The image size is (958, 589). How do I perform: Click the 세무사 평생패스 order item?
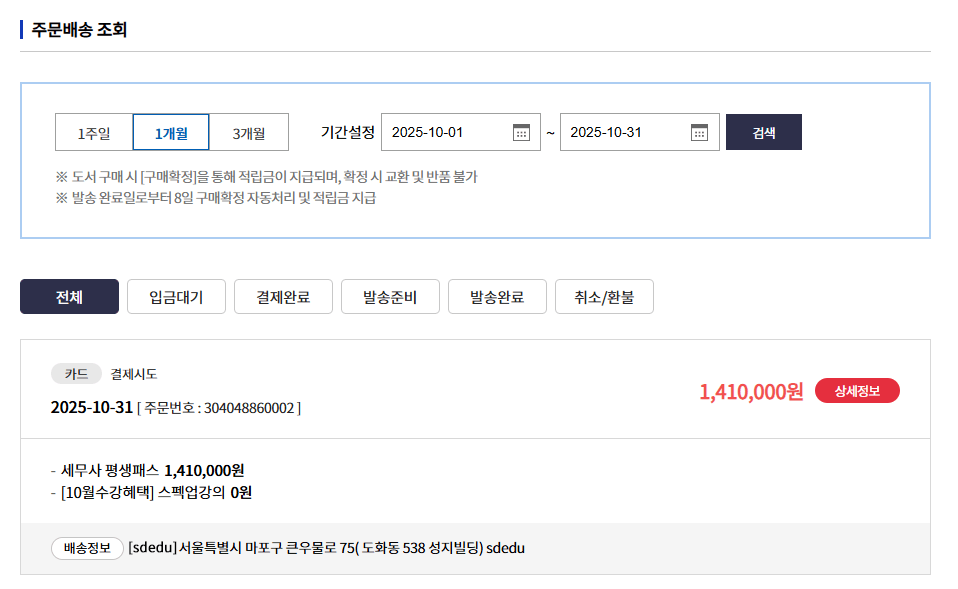pyautogui.click(x=152, y=470)
